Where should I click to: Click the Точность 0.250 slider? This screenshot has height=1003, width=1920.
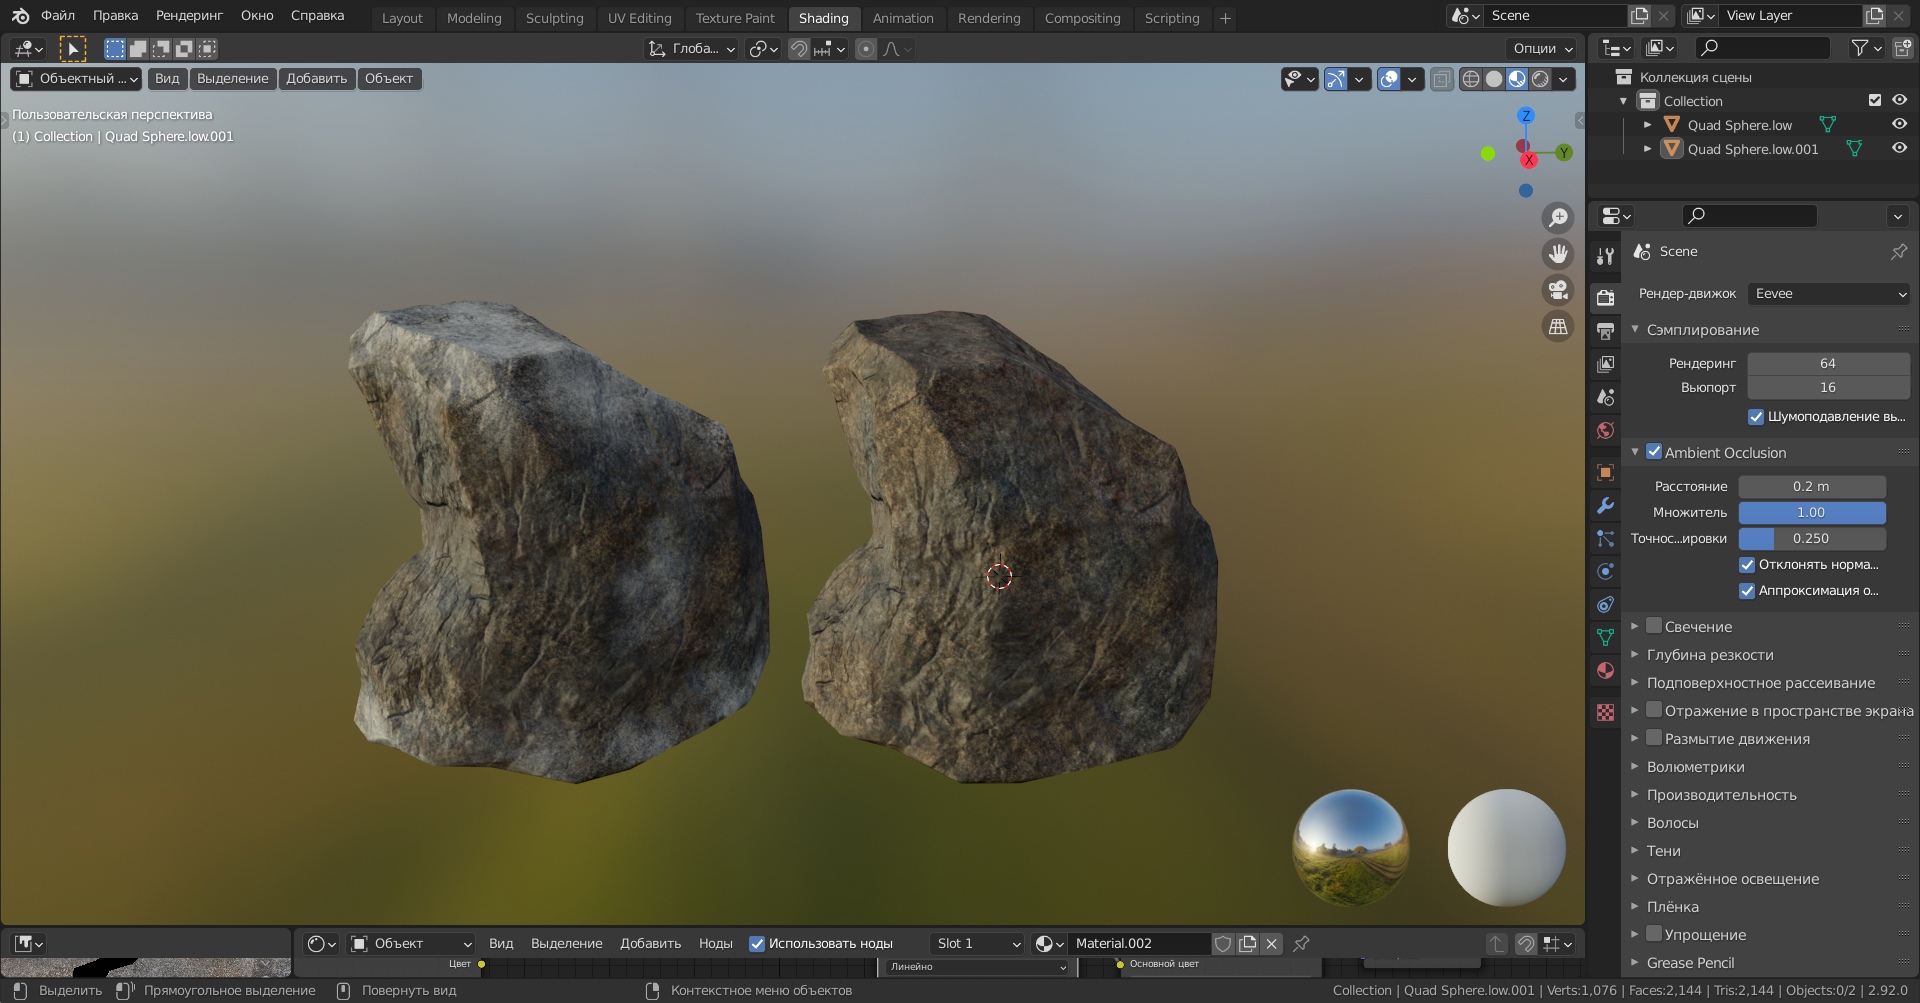pos(1812,538)
